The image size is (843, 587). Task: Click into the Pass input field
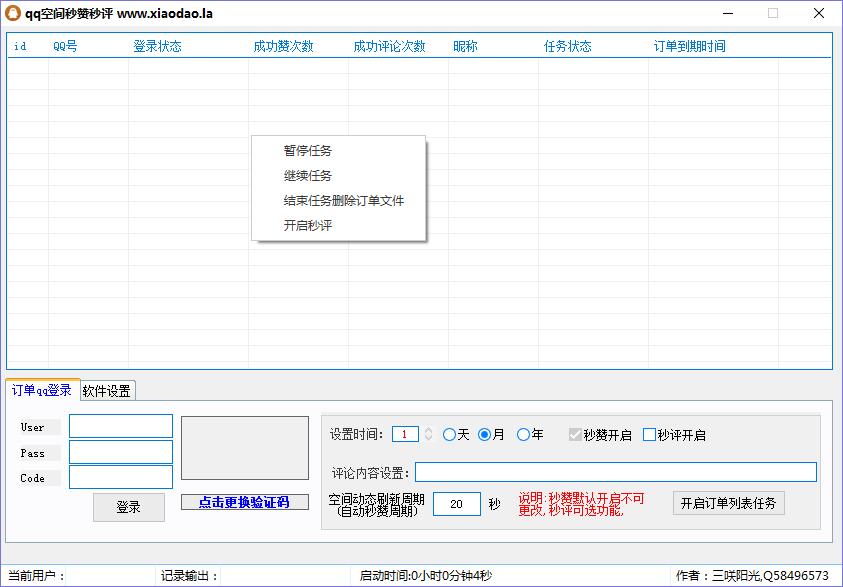[121, 452]
